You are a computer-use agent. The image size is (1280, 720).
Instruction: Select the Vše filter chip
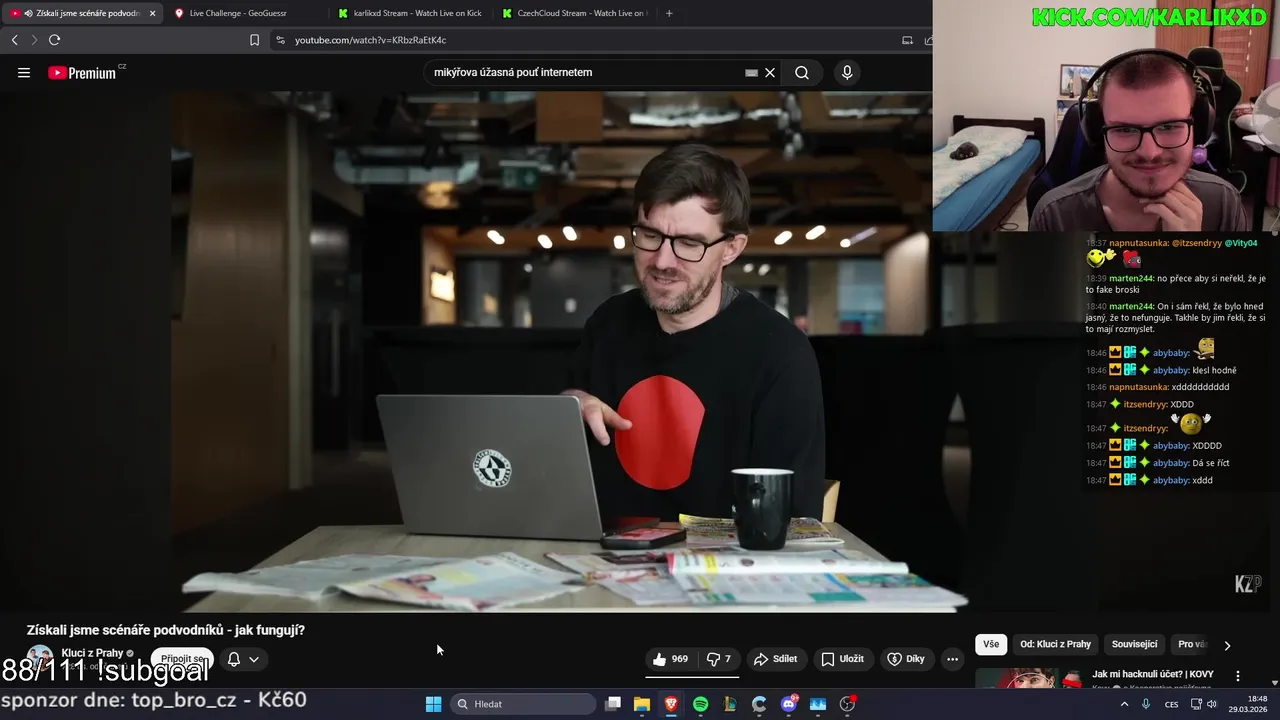pos(990,644)
